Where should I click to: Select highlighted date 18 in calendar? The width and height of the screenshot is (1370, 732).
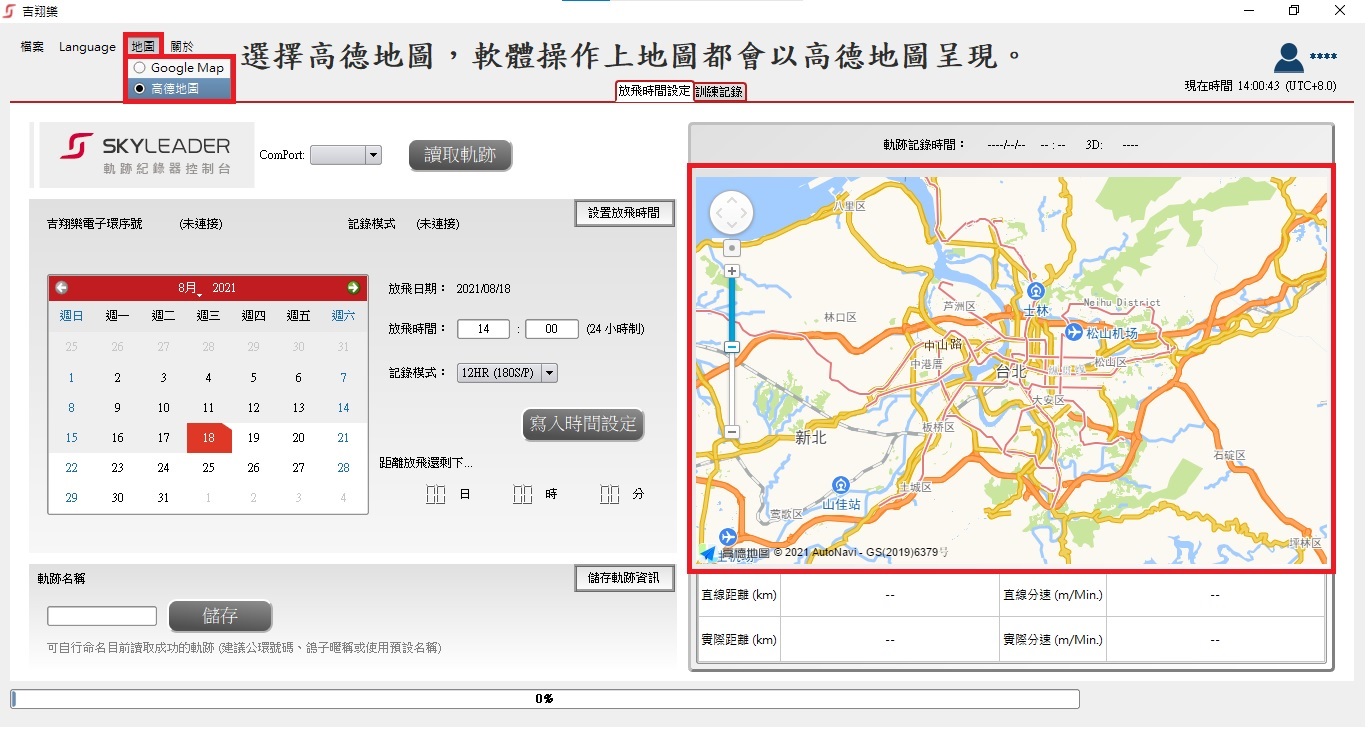click(x=209, y=438)
